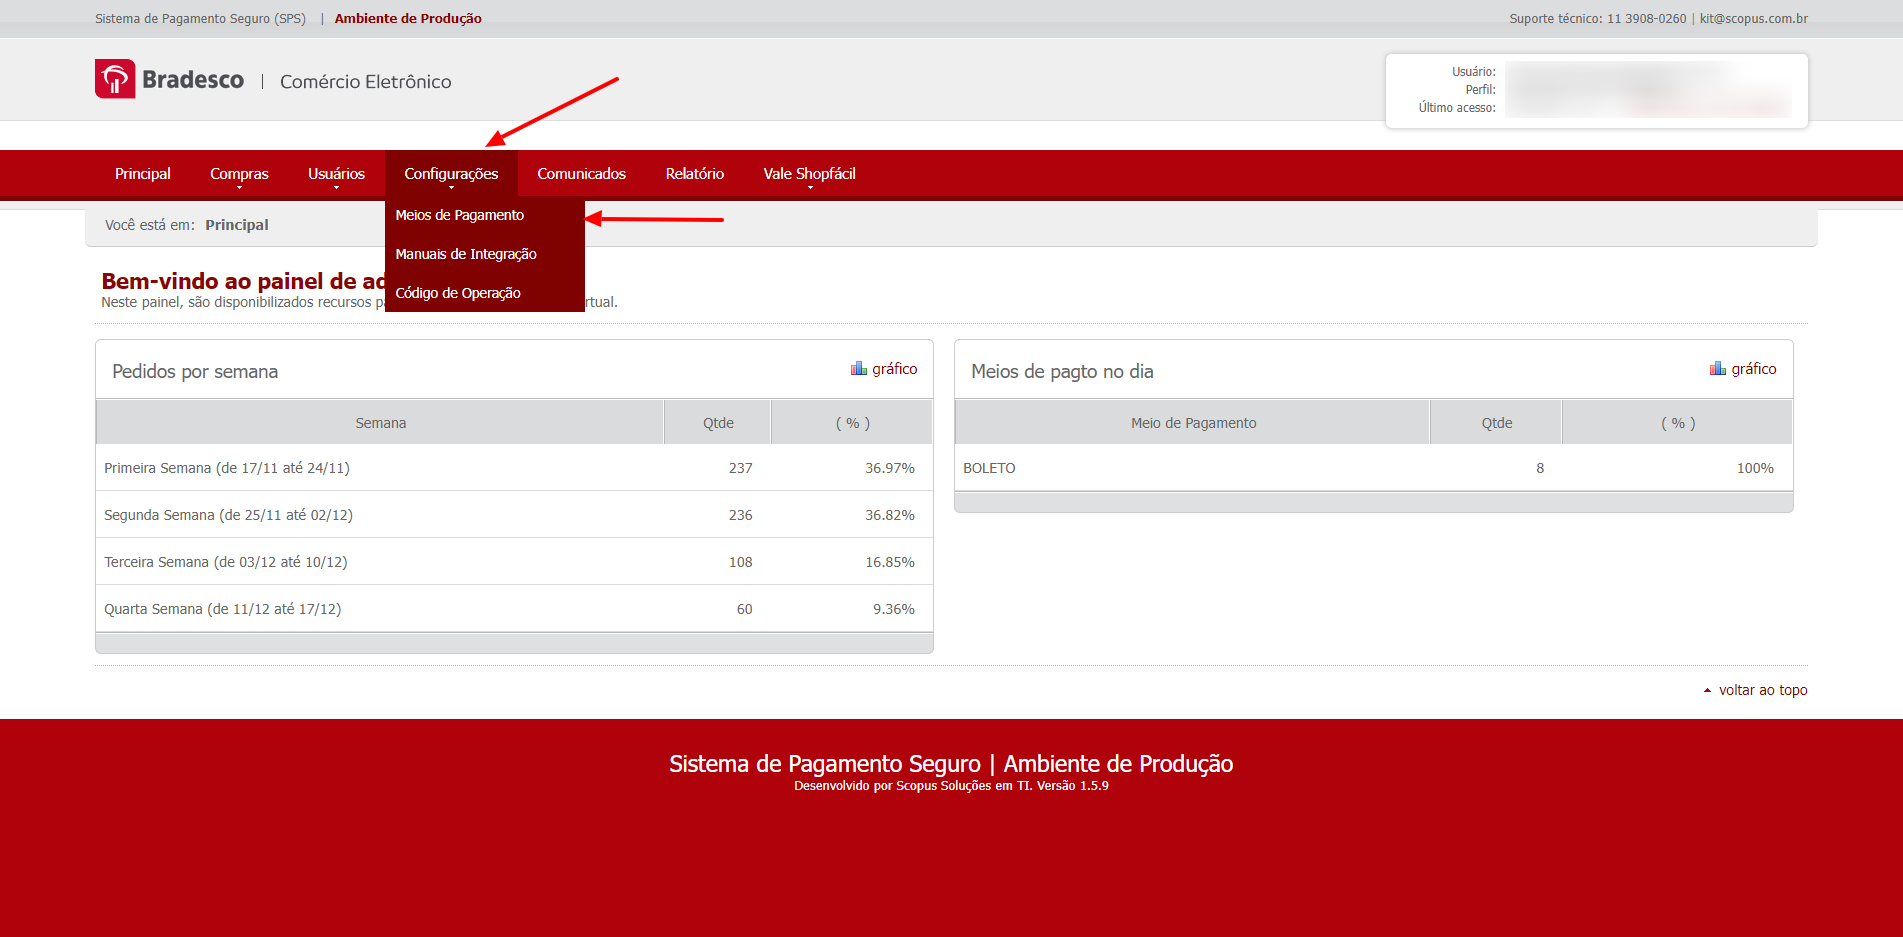Click Ambiente de Produção header label

(408, 19)
